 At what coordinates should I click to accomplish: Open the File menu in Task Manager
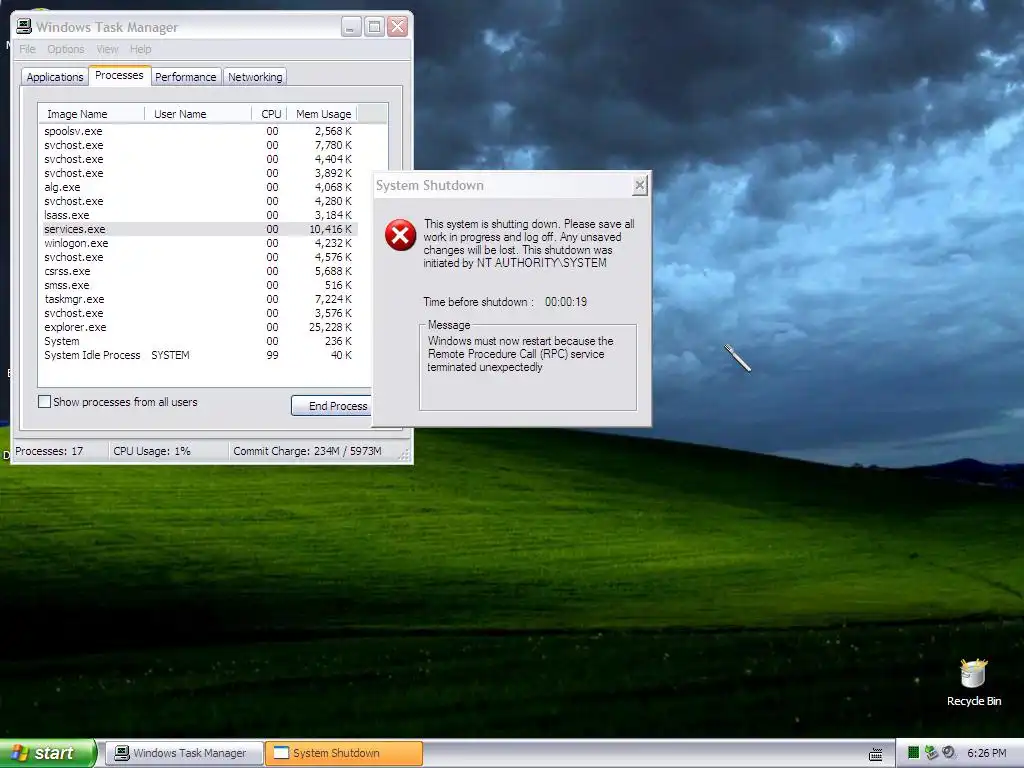27,49
